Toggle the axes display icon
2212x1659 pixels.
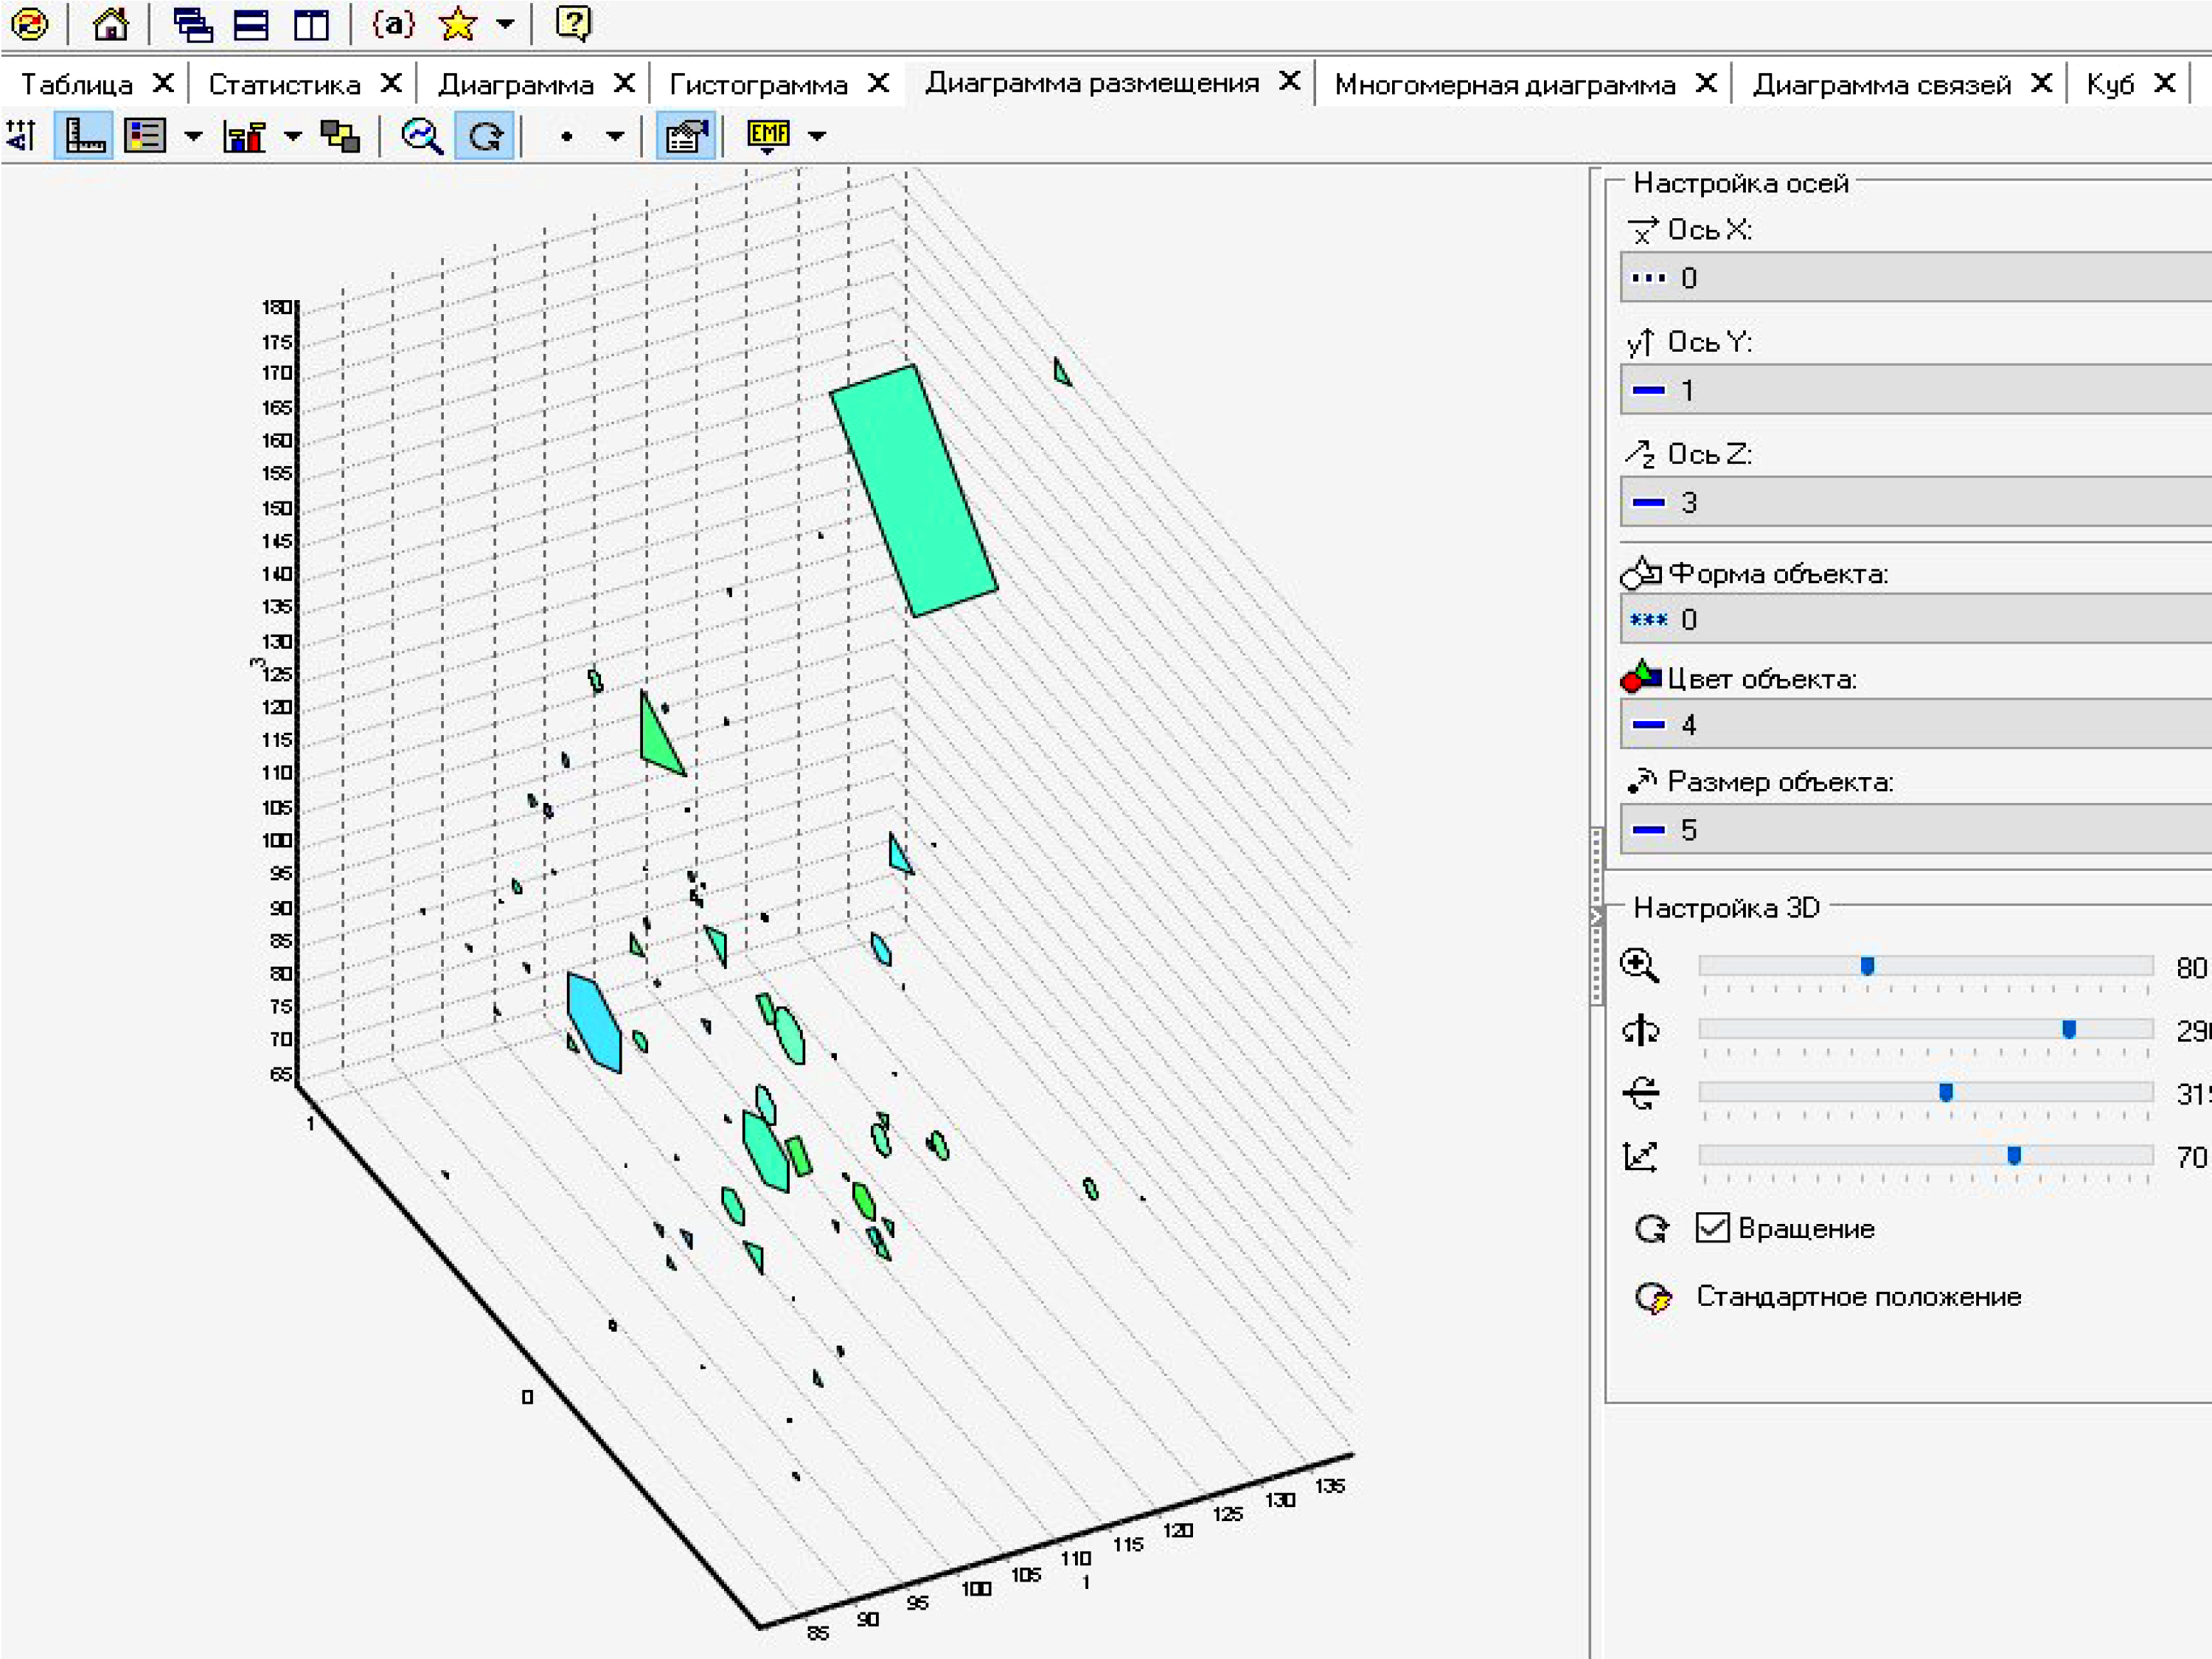click(84, 135)
